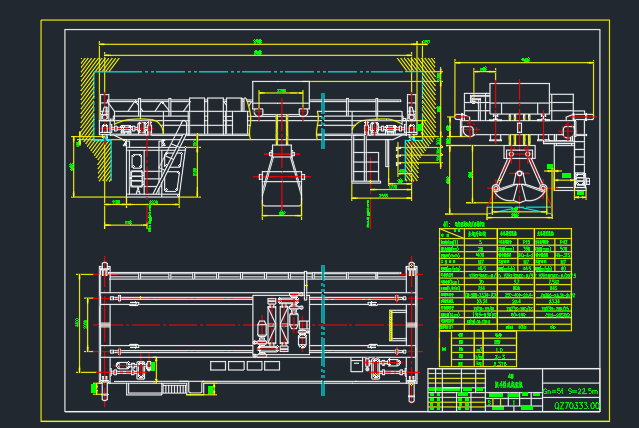639x428 pixels.
Task: Click the Gn=5t S=22.5m specification text
Action: point(571,391)
